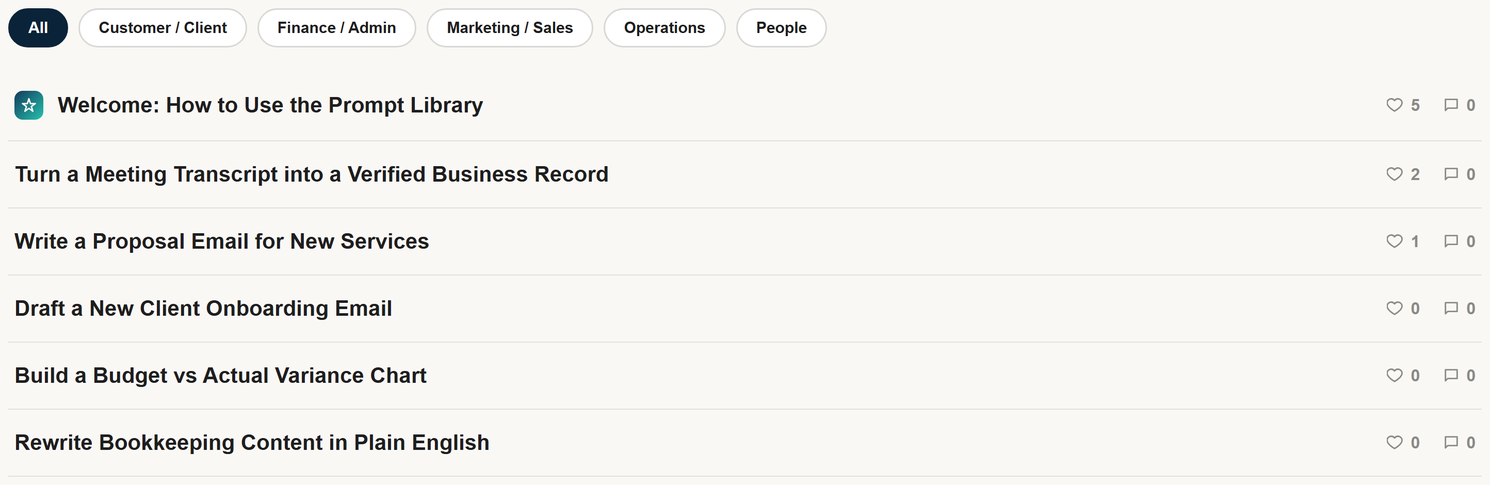Switch to Finance / Admin filter
Screen dimensions: 1490x485
[x=337, y=28]
